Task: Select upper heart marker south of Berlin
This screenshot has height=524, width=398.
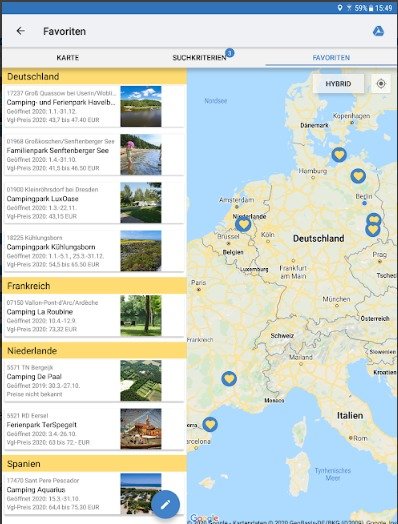Action: (x=374, y=219)
